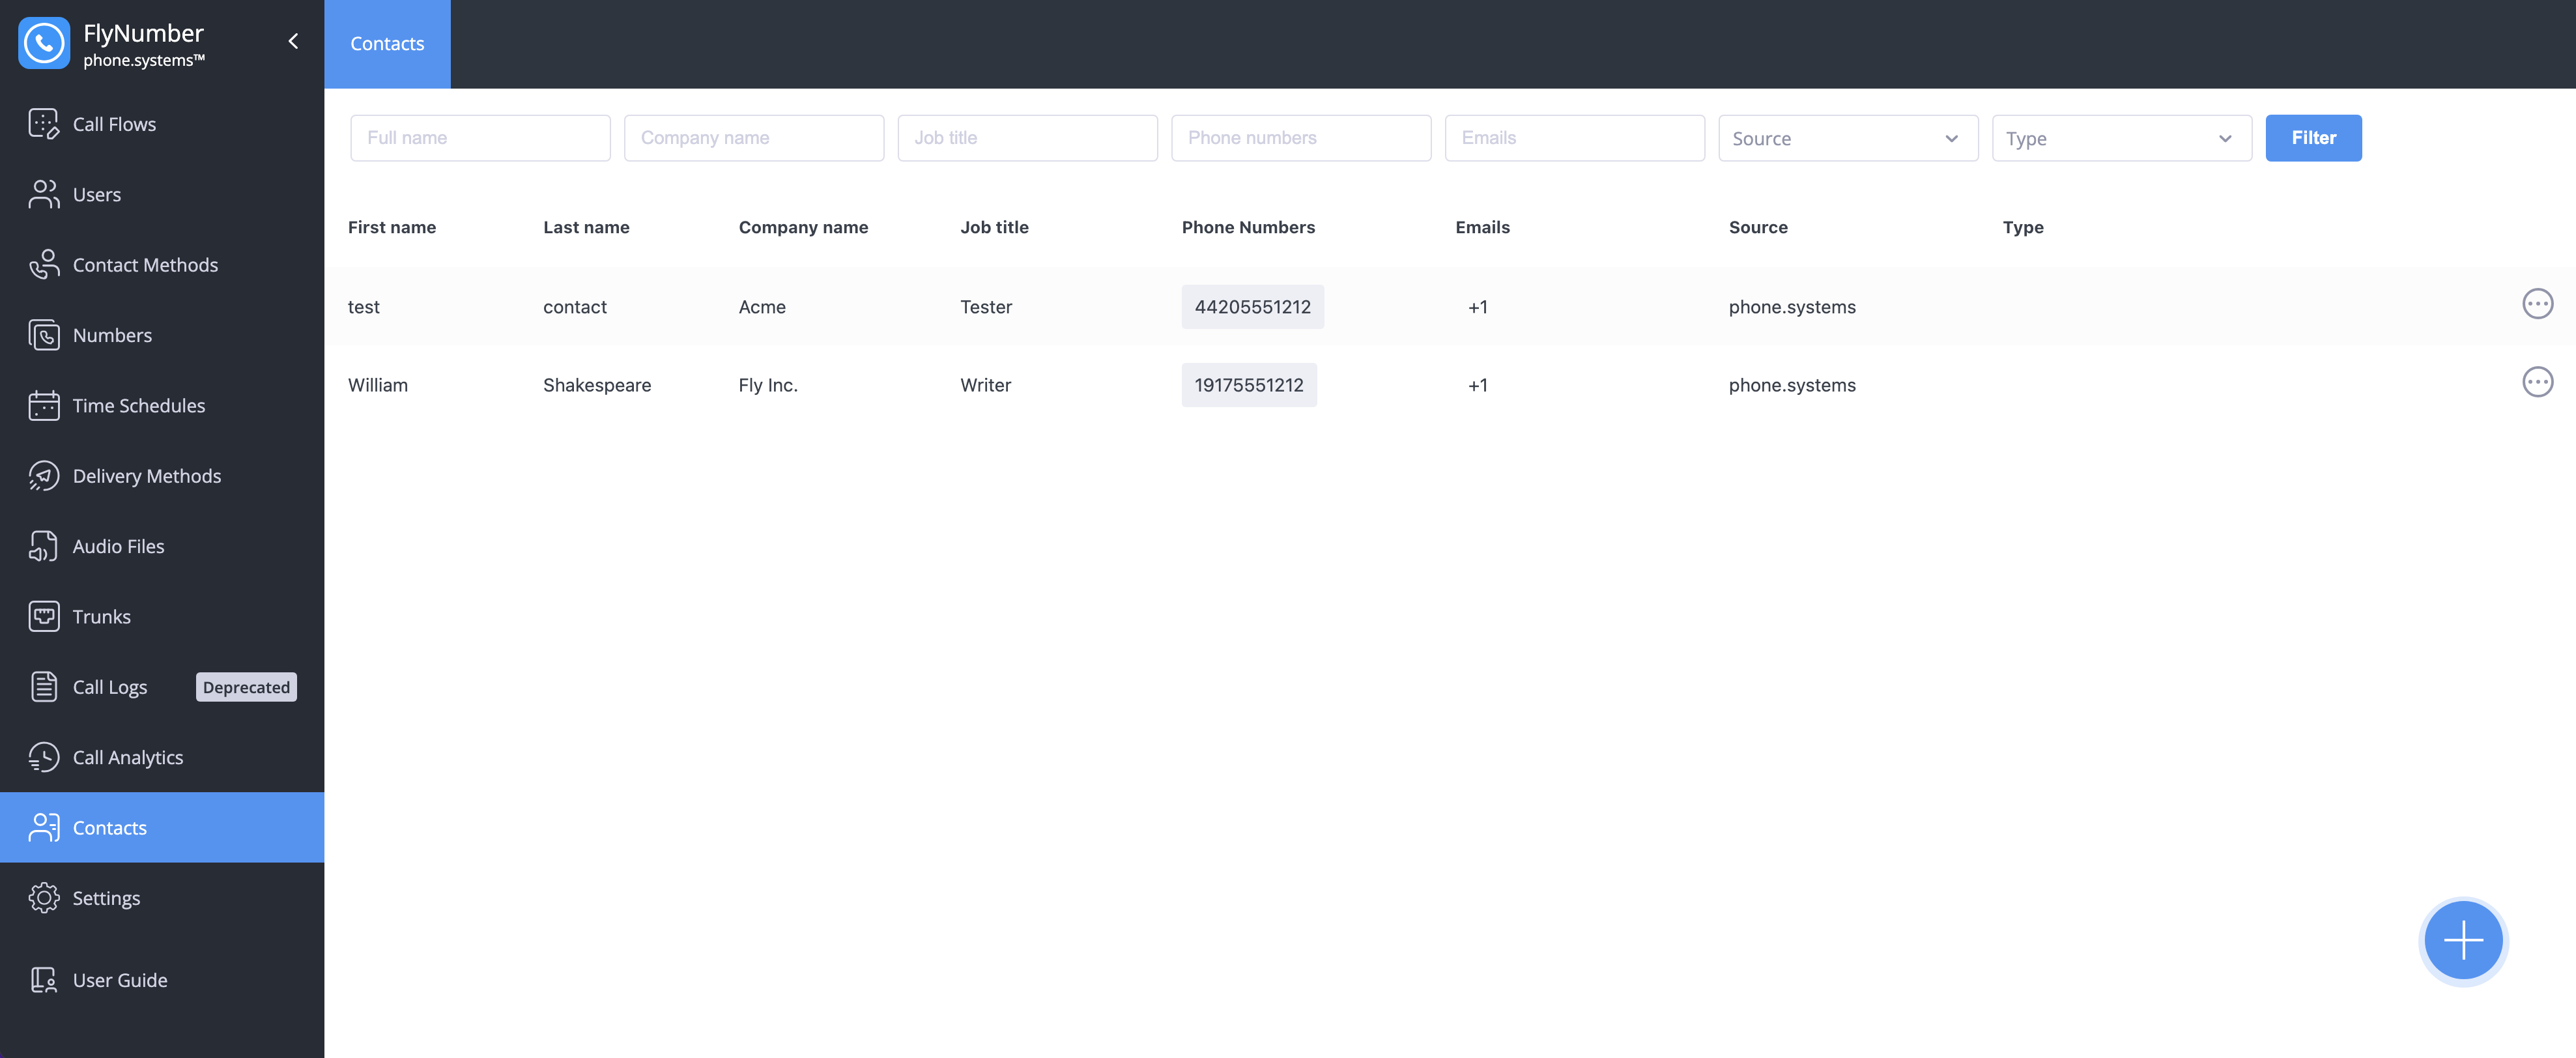Click the Contact Methods icon in sidebar
The image size is (2576, 1058).
coord(43,263)
